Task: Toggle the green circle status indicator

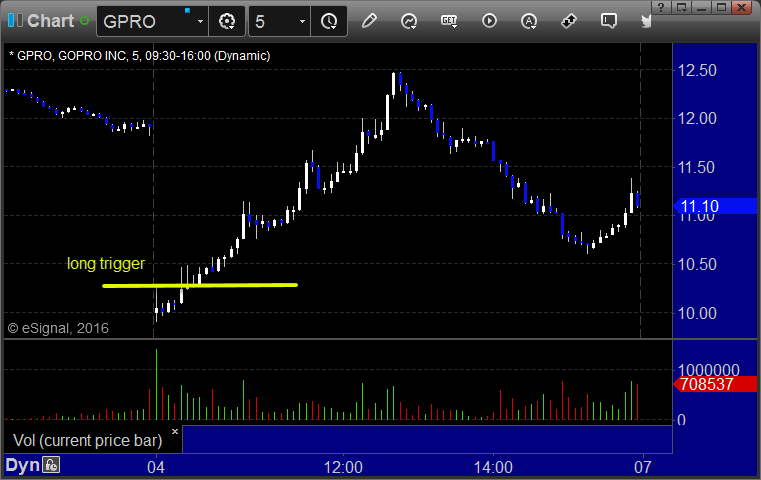Action: (x=84, y=21)
